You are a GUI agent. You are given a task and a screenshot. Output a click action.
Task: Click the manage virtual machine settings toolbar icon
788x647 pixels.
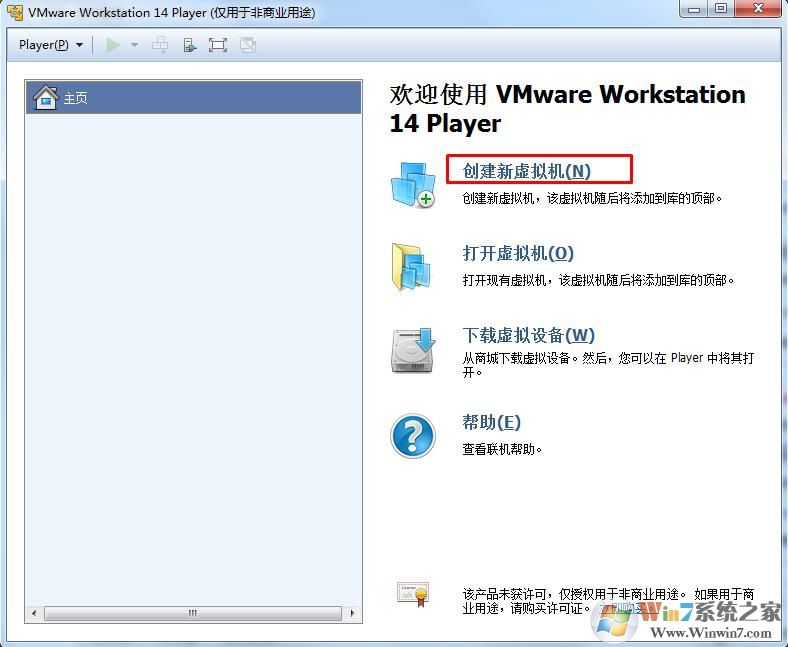pyautogui.click(x=189, y=45)
